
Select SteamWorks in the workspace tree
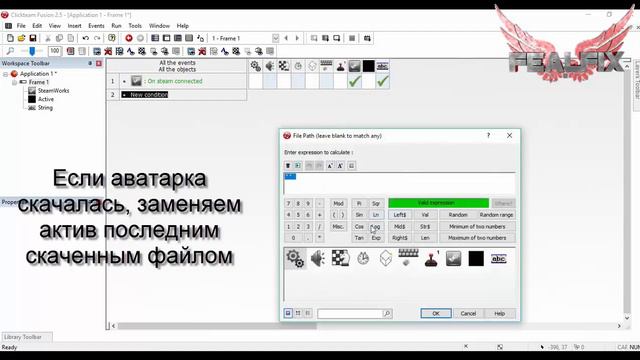point(53,91)
